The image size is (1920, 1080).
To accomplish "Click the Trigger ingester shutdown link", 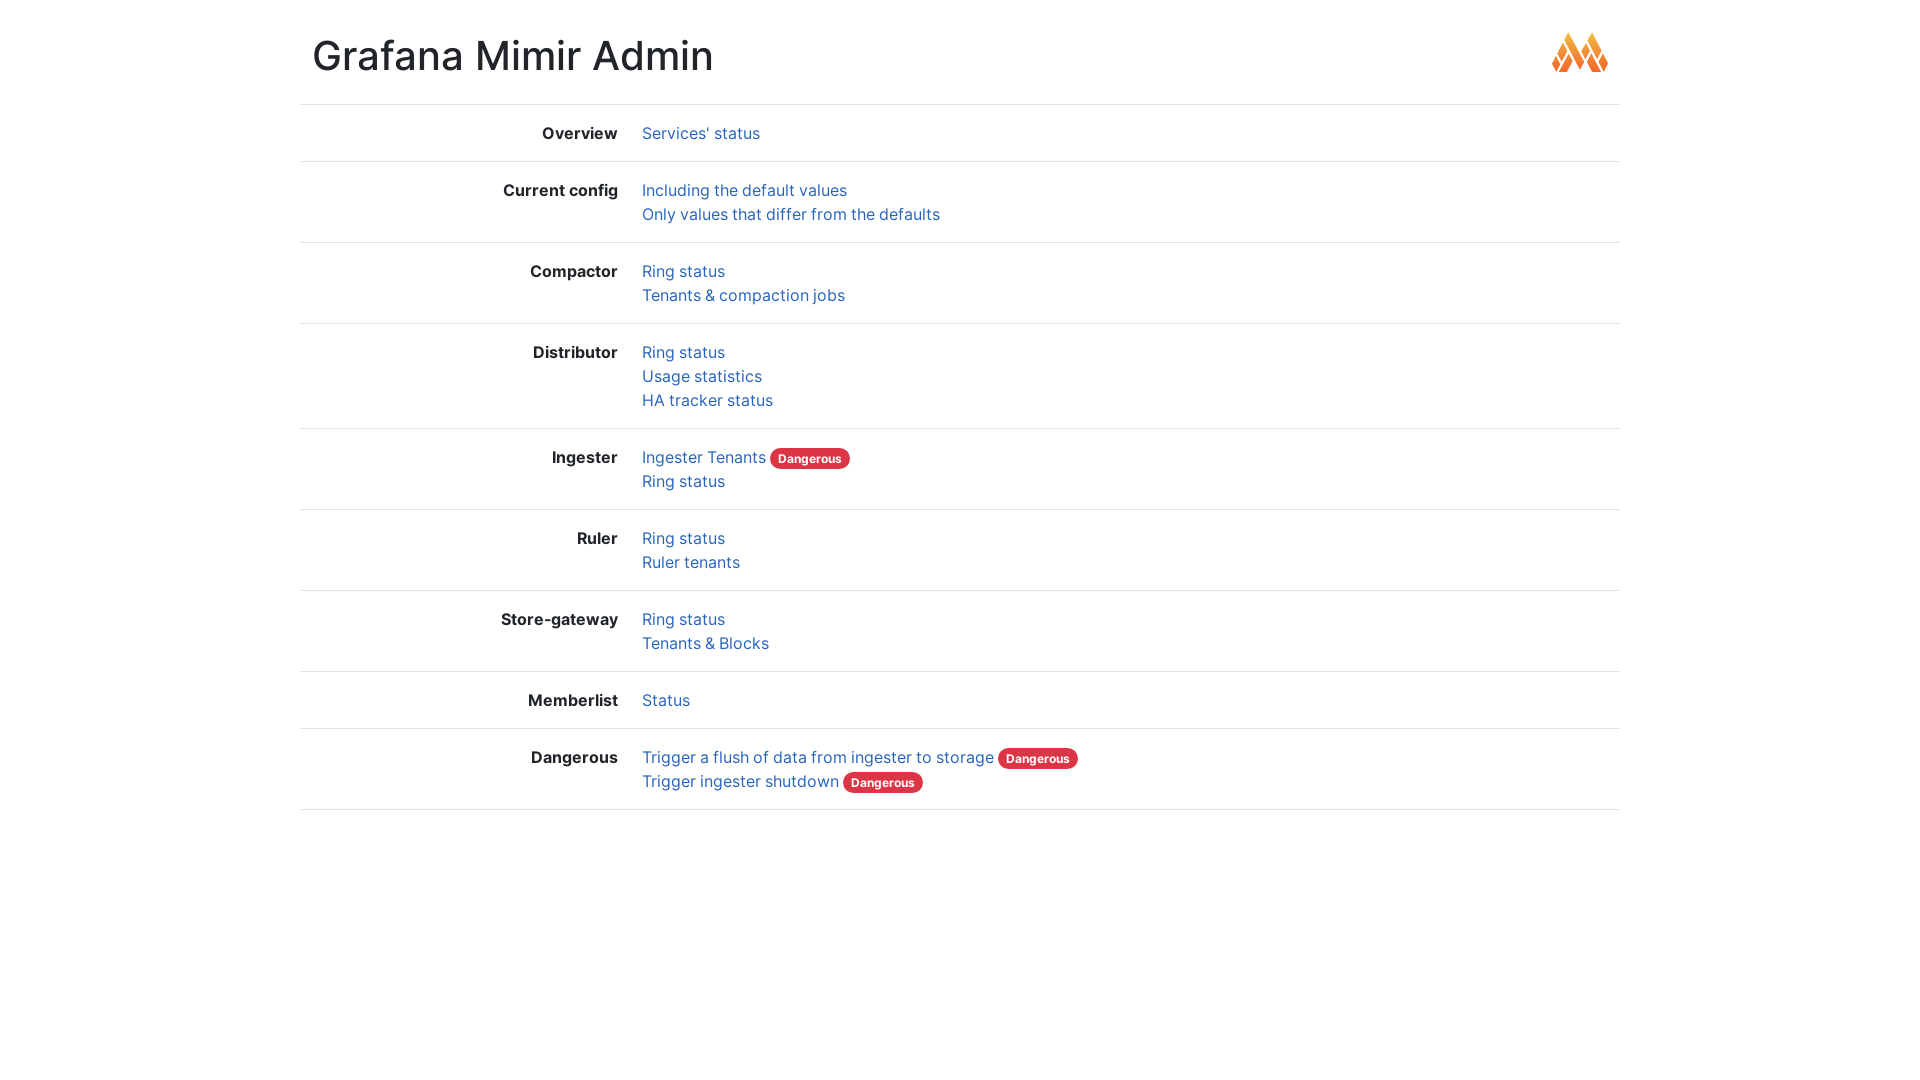I will (740, 781).
